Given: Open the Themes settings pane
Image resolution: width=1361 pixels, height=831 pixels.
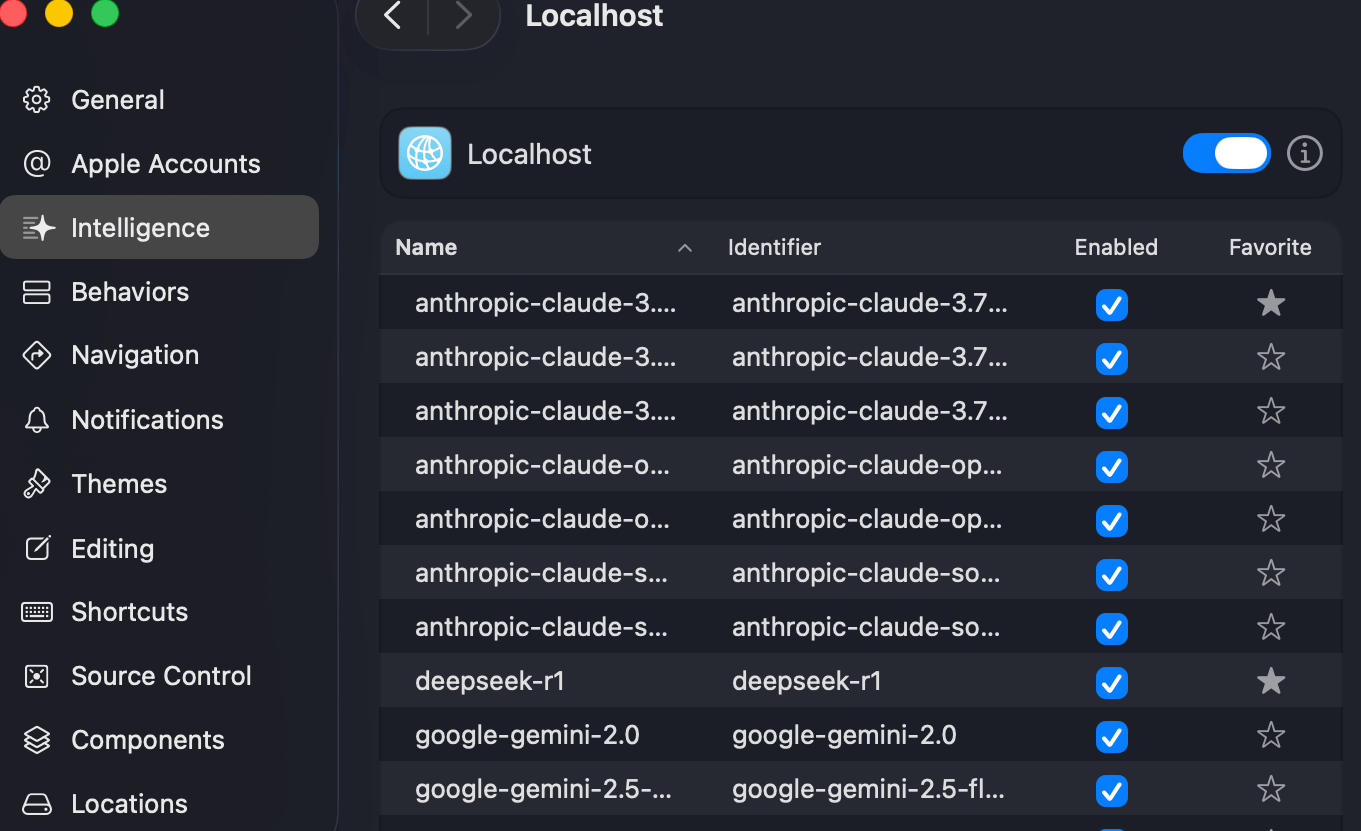Looking at the screenshot, I should tap(118, 484).
